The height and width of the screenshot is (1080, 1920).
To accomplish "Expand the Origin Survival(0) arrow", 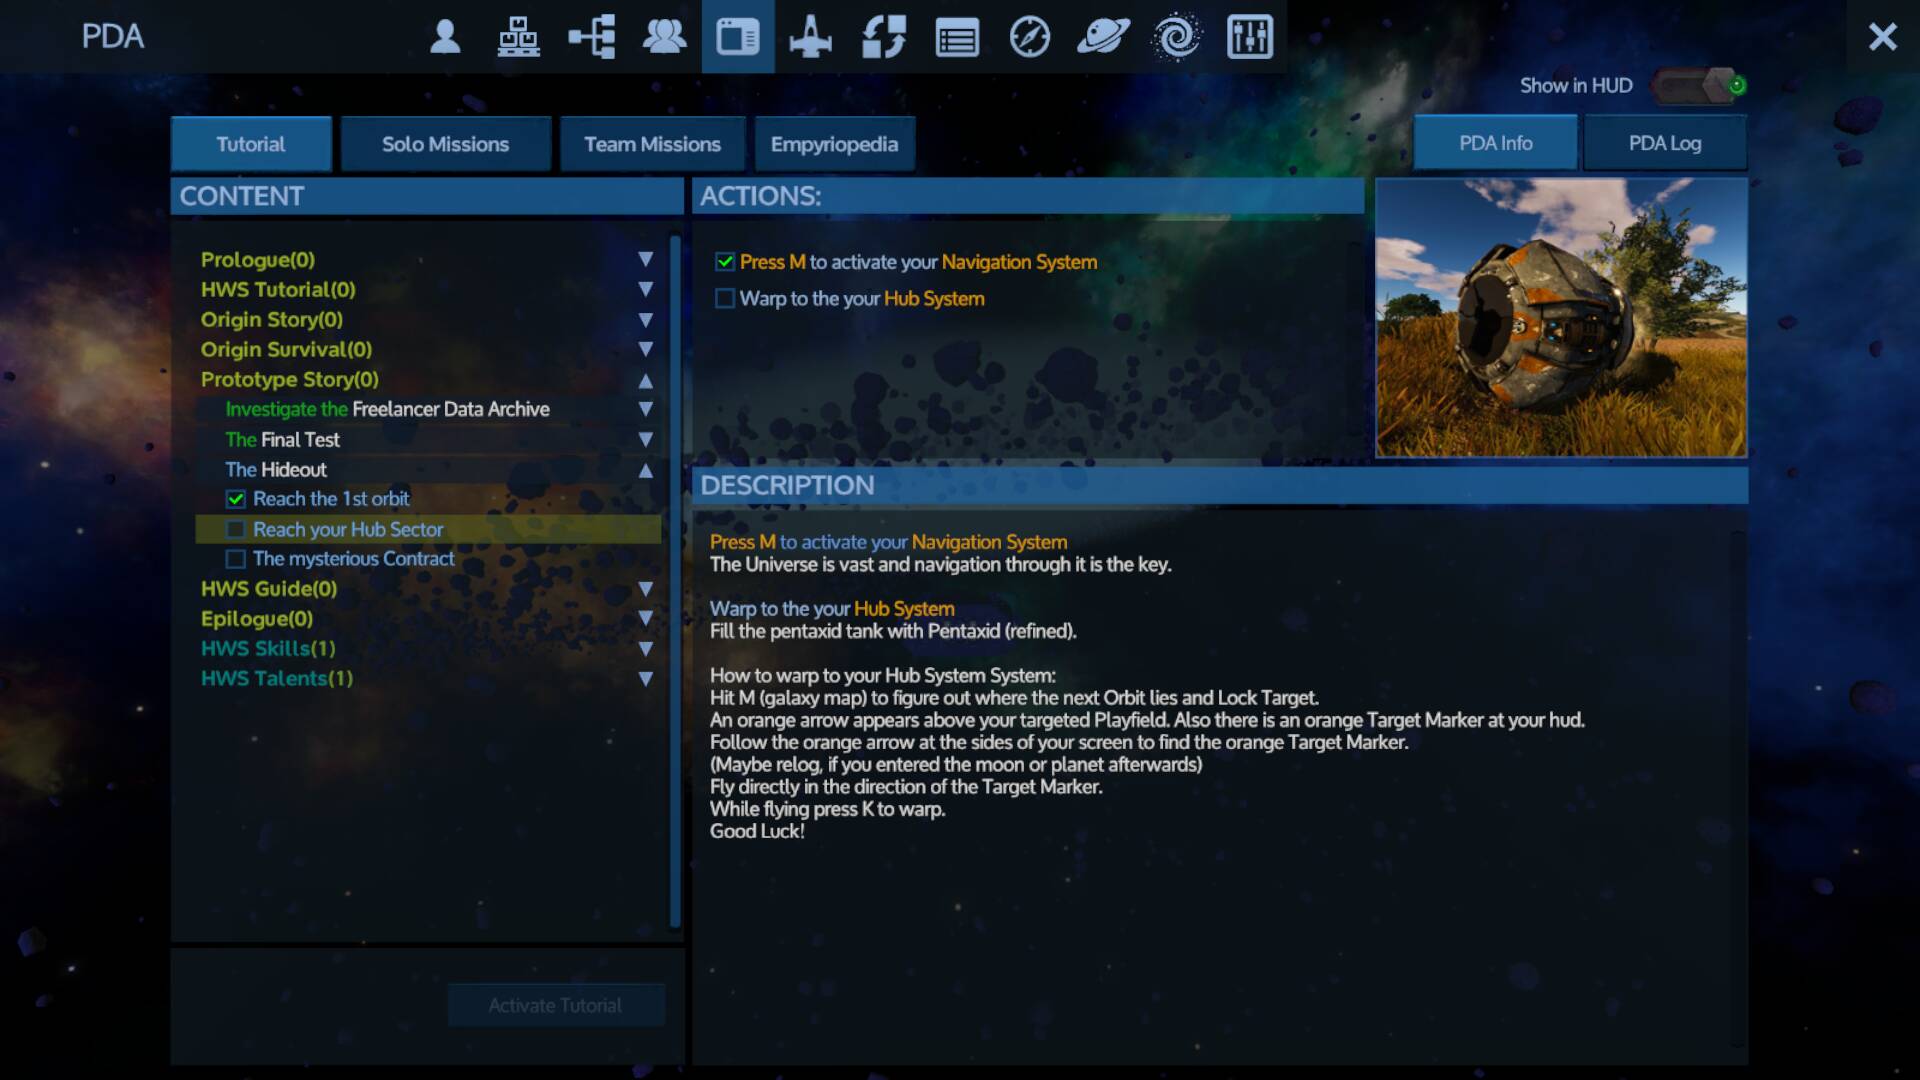I will click(x=646, y=349).
